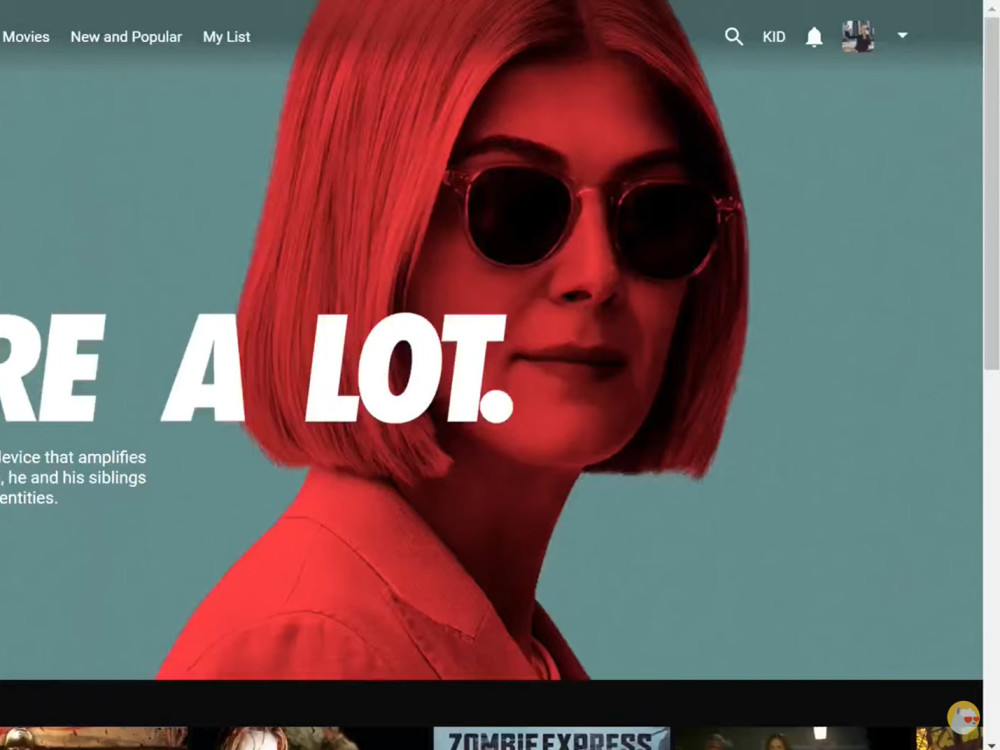Click the page vertical scrollbar thumb
The image size is (1000, 750).
tap(991, 195)
